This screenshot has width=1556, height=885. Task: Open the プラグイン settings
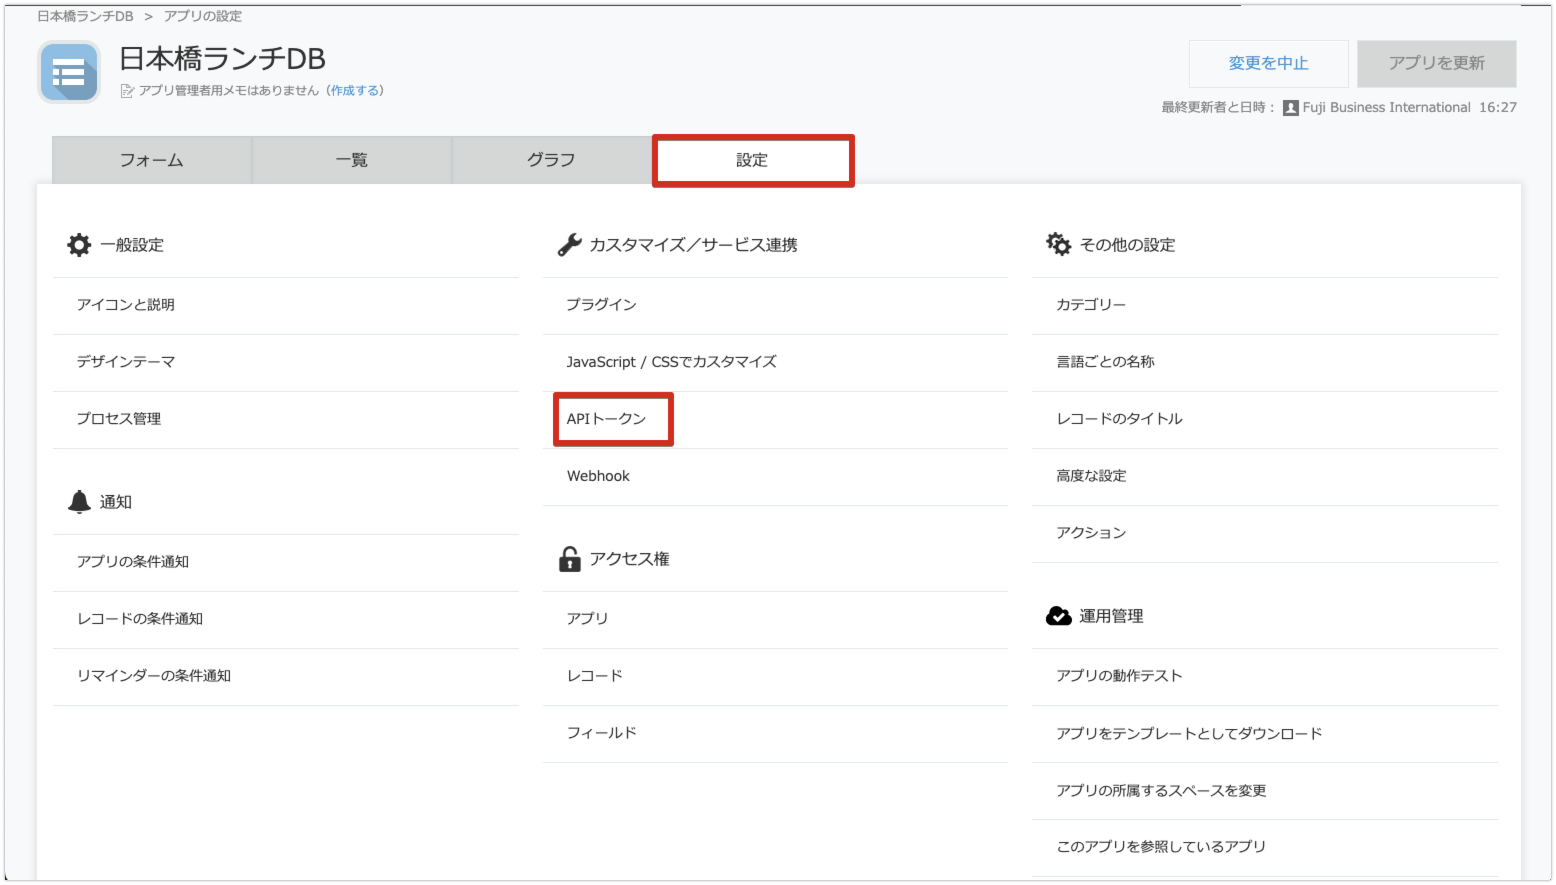pyautogui.click(x=775, y=305)
